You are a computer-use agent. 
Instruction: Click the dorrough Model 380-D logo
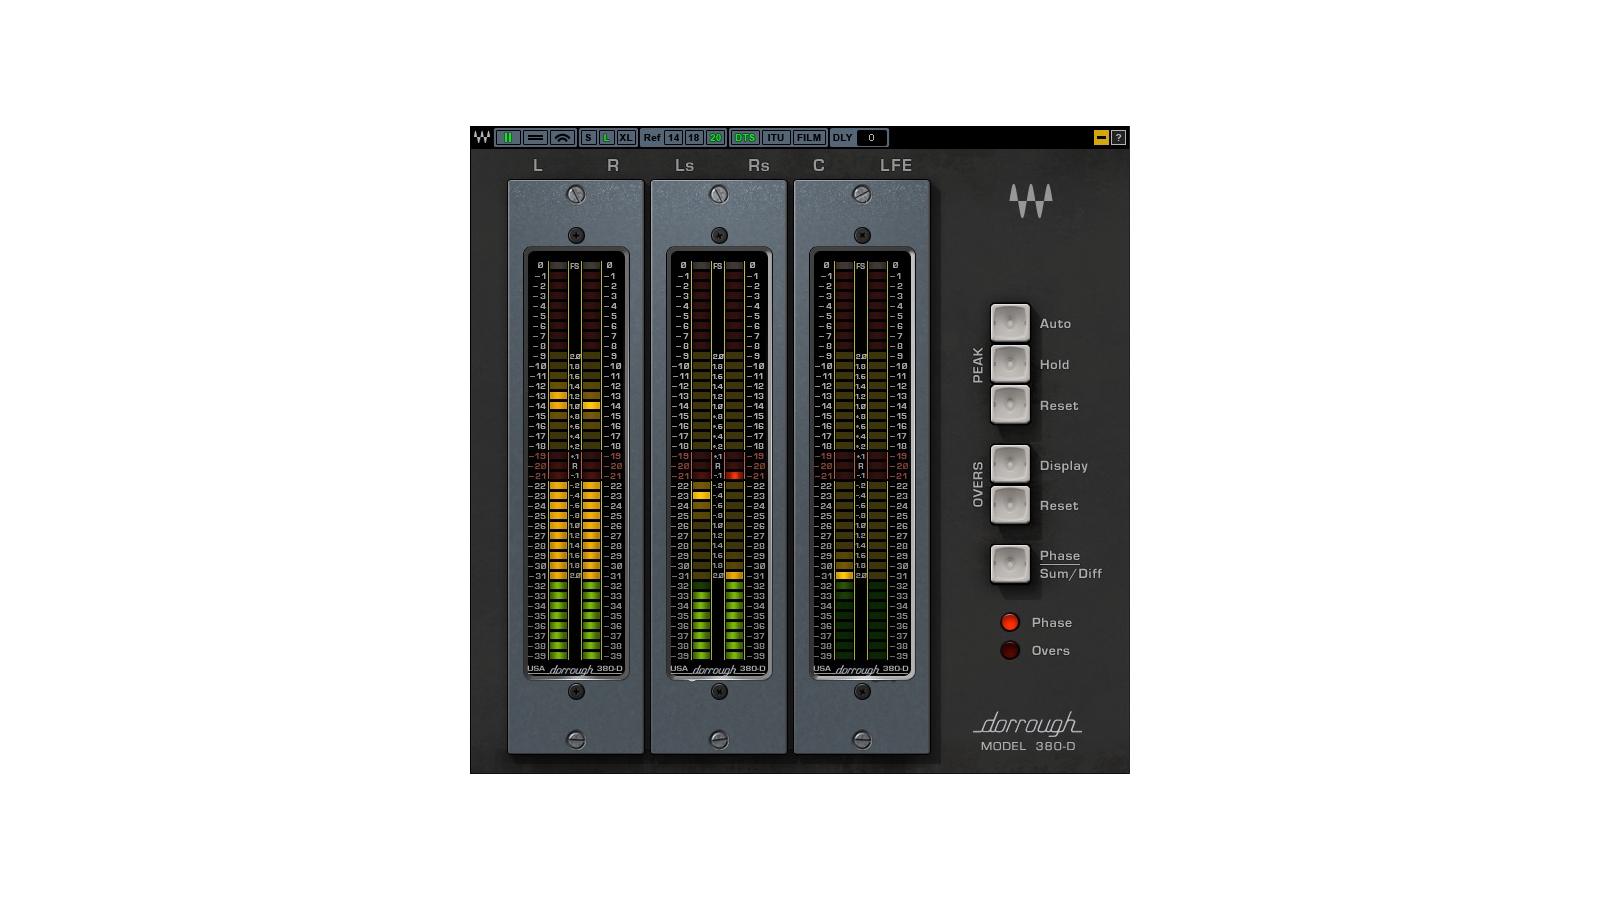tap(1028, 732)
